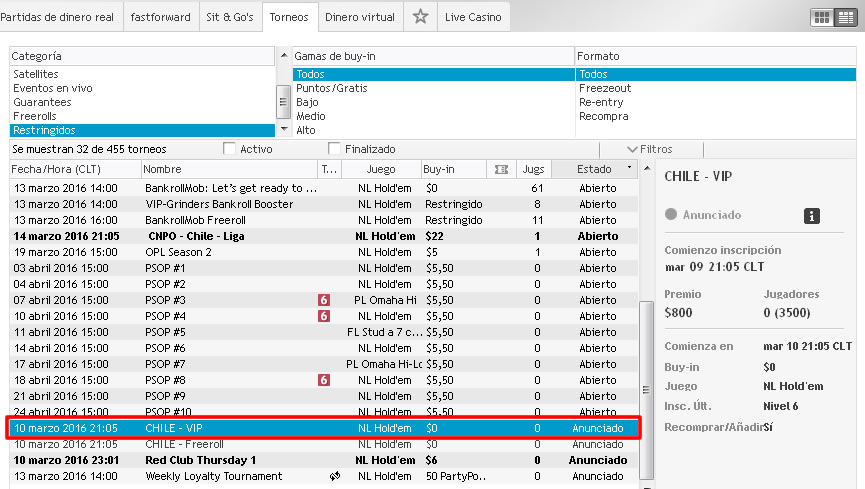Click the red 6 badge on PSOP #3
Image resolution: width=865 pixels, height=489 pixels.
(323, 300)
